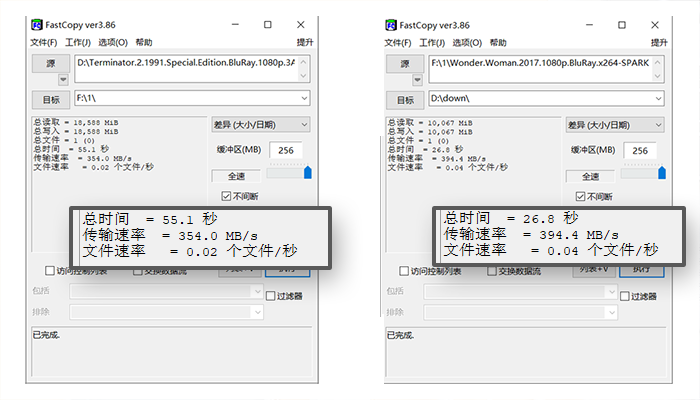700x400 pixels.
Task: Click 总读取 = 18,588 MiB line
Action: (76, 122)
